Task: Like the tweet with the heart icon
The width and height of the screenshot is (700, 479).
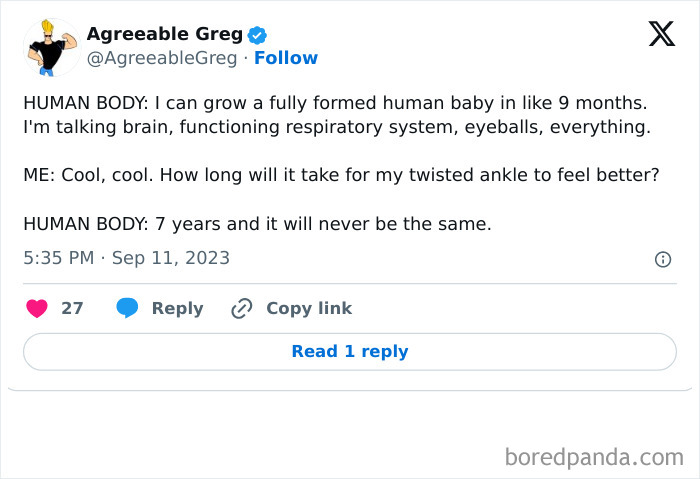Action: (37, 308)
